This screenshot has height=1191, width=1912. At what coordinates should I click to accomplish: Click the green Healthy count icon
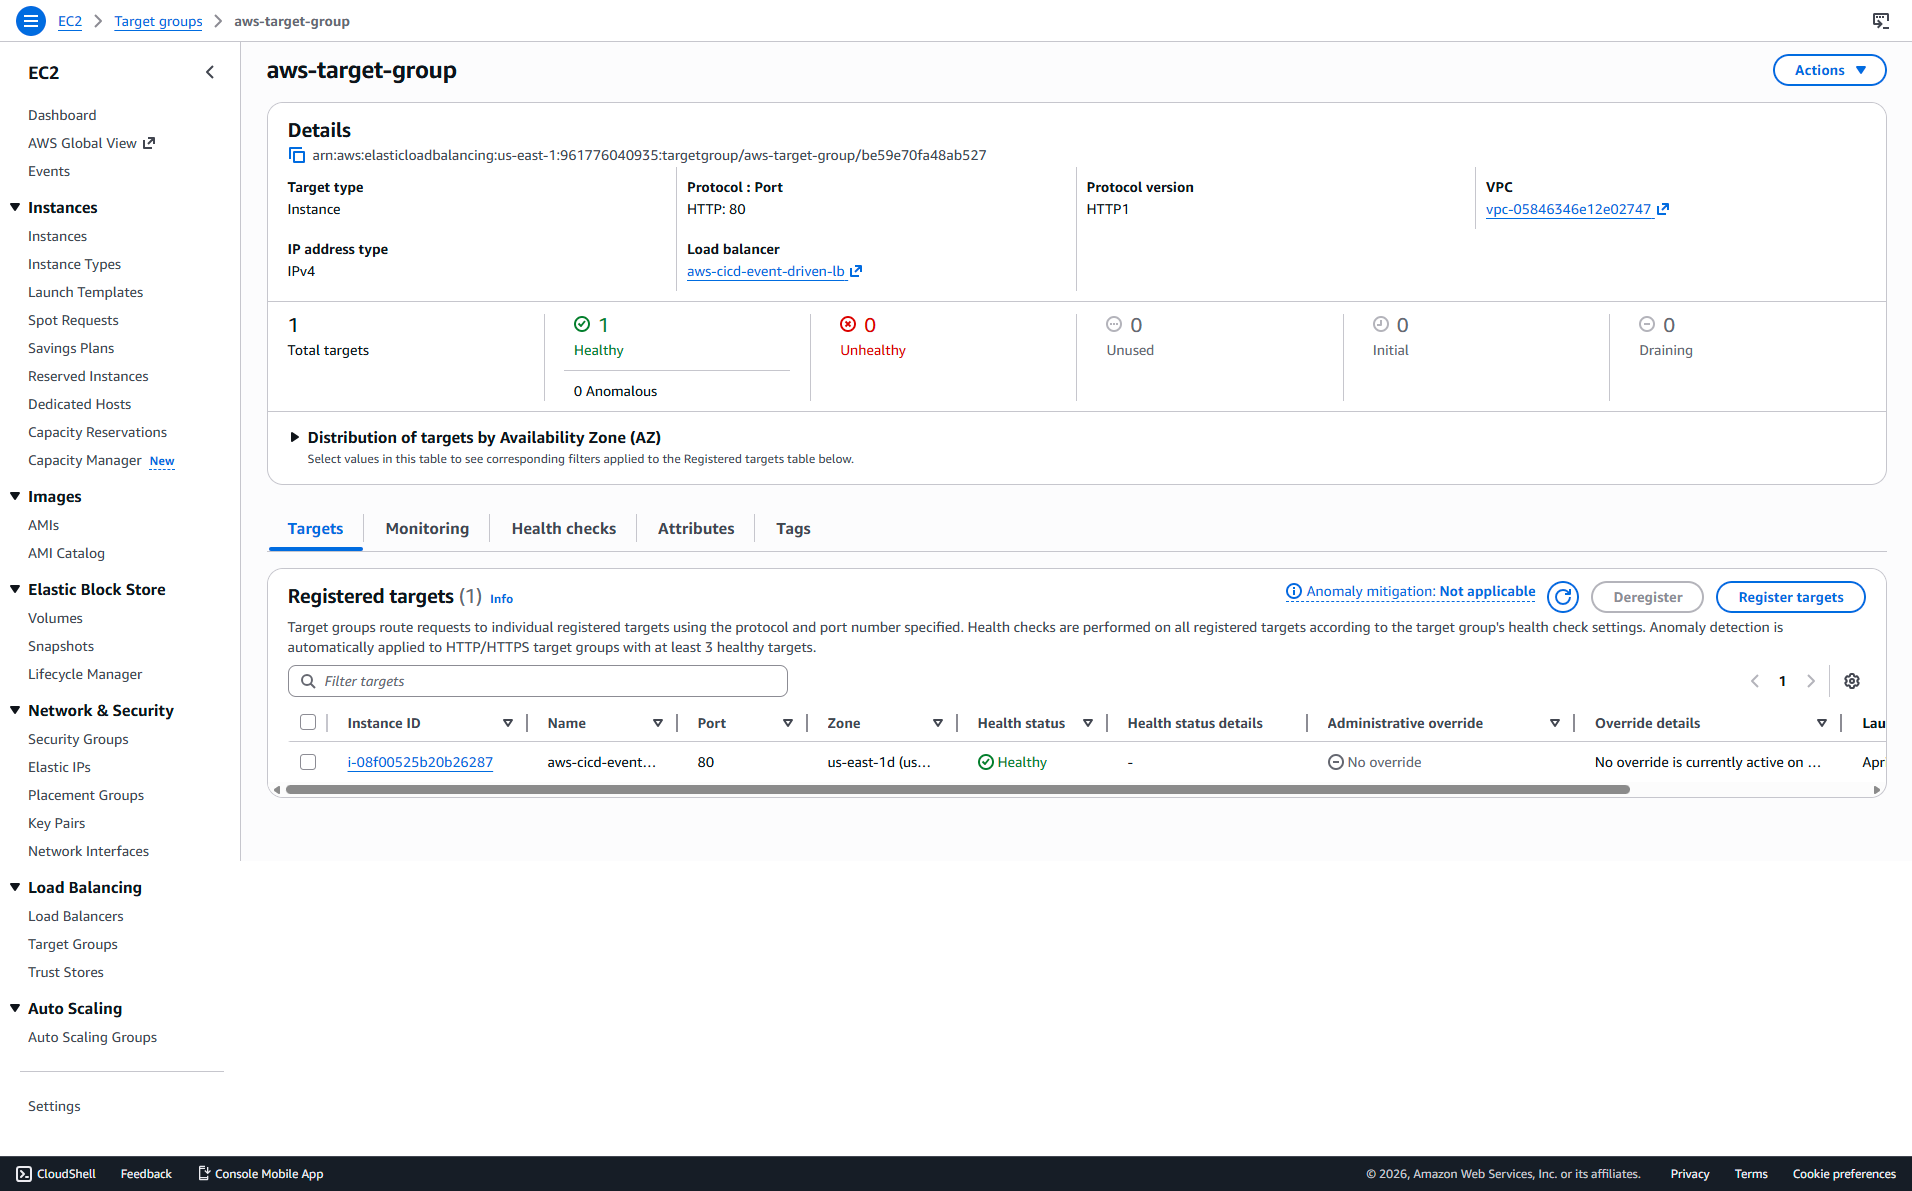pyautogui.click(x=582, y=324)
